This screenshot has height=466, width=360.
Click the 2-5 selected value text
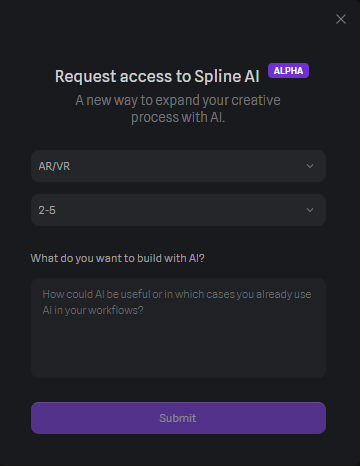47,210
